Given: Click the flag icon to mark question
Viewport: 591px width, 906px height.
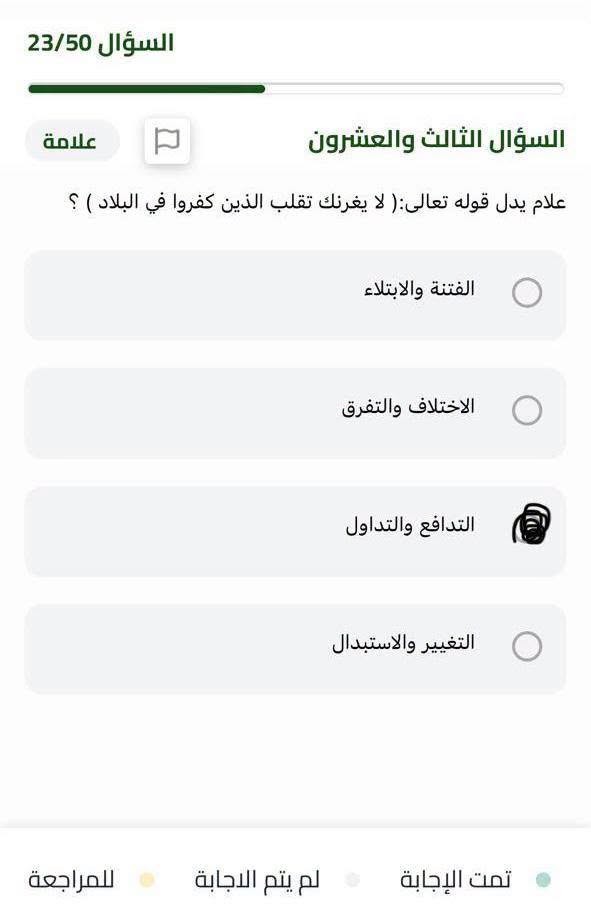Looking at the screenshot, I should pyautogui.click(x=167, y=140).
